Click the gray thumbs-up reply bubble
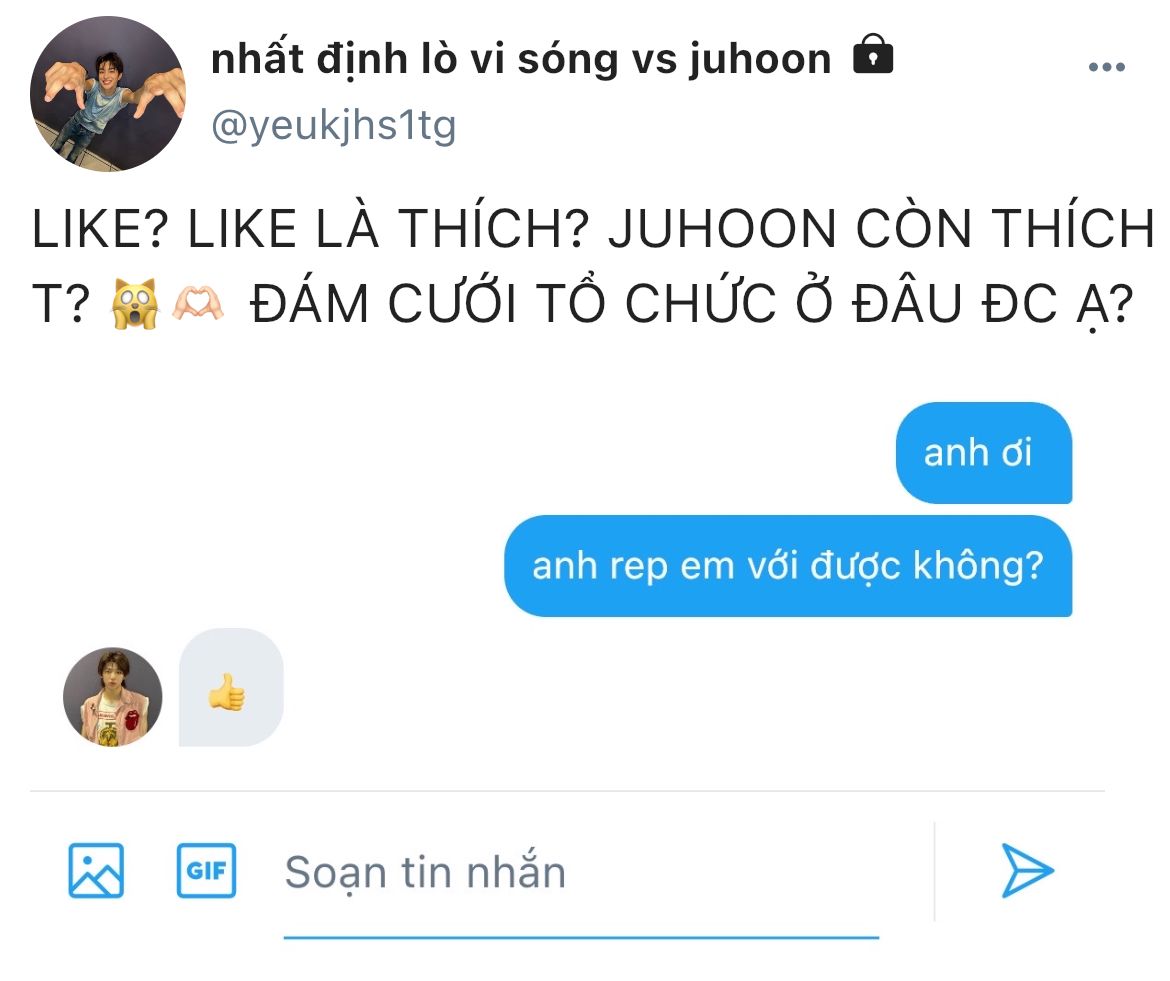The width and height of the screenshot is (1170, 981). click(231, 687)
